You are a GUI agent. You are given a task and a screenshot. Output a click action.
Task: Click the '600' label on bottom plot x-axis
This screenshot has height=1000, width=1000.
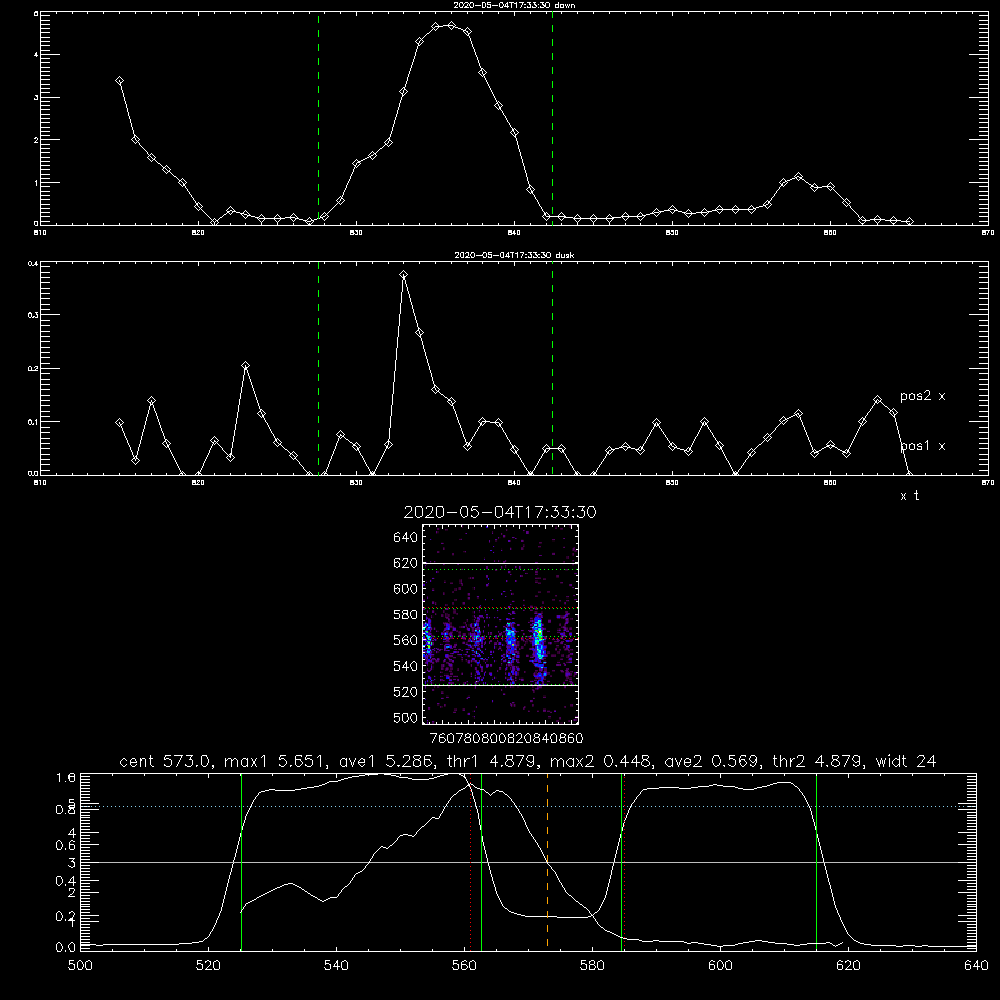click(721, 965)
